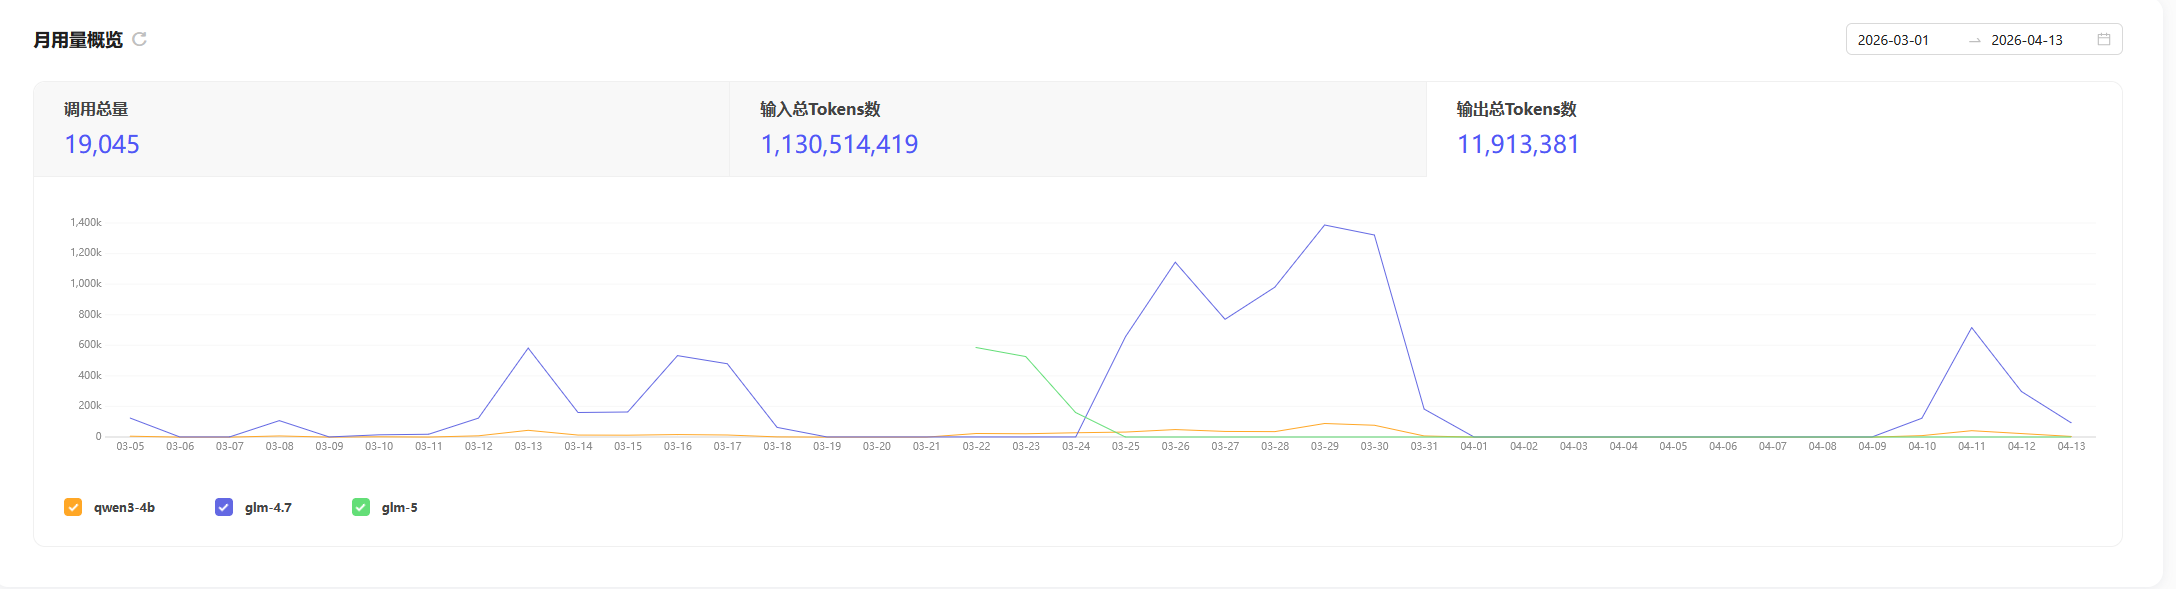Click the glm-4.7 peak at 04-11
The height and width of the screenshot is (589, 2176).
[x=1971, y=328]
